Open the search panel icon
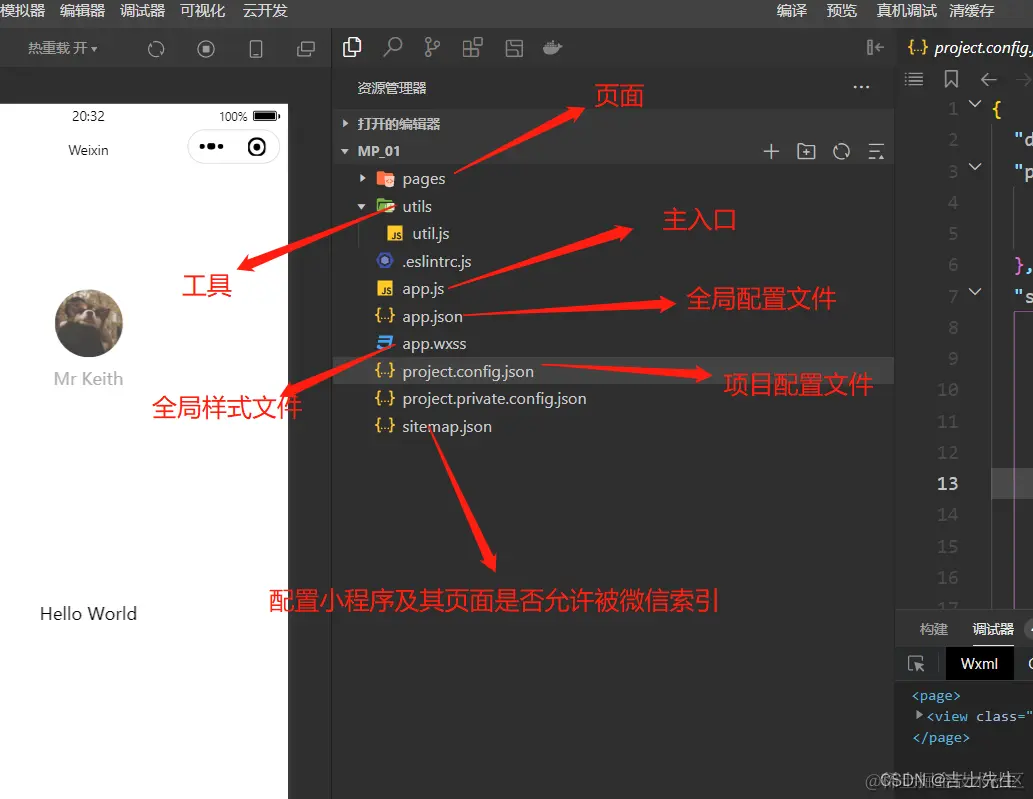The width and height of the screenshot is (1033, 799). [x=392, y=47]
